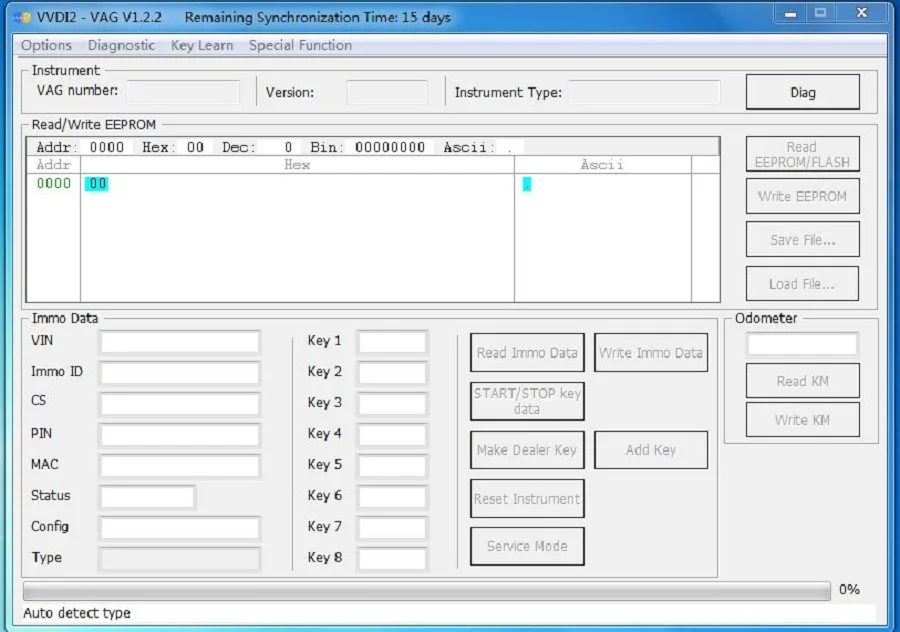This screenshot has height=632, width=900.
Task: Close the VVDI2 window
Action: (x=862, y=13)
